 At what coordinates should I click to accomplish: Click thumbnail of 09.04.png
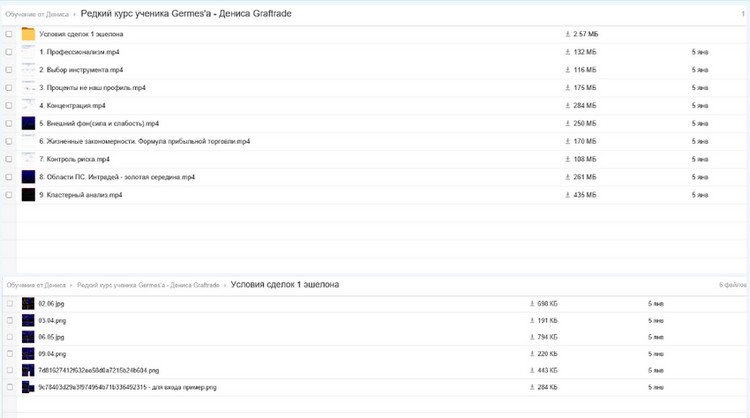click(28, 354)
